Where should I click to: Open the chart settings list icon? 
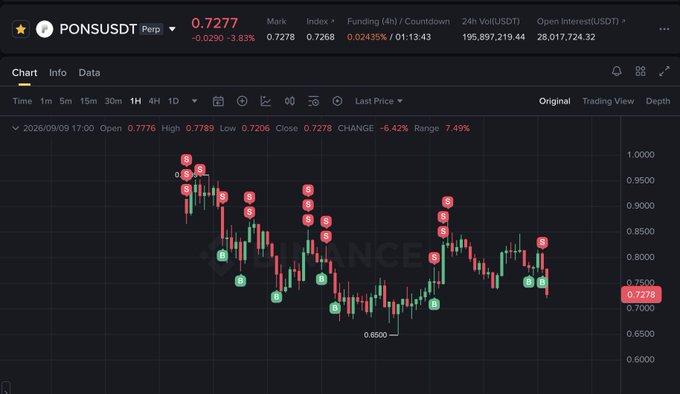(313, 101)
